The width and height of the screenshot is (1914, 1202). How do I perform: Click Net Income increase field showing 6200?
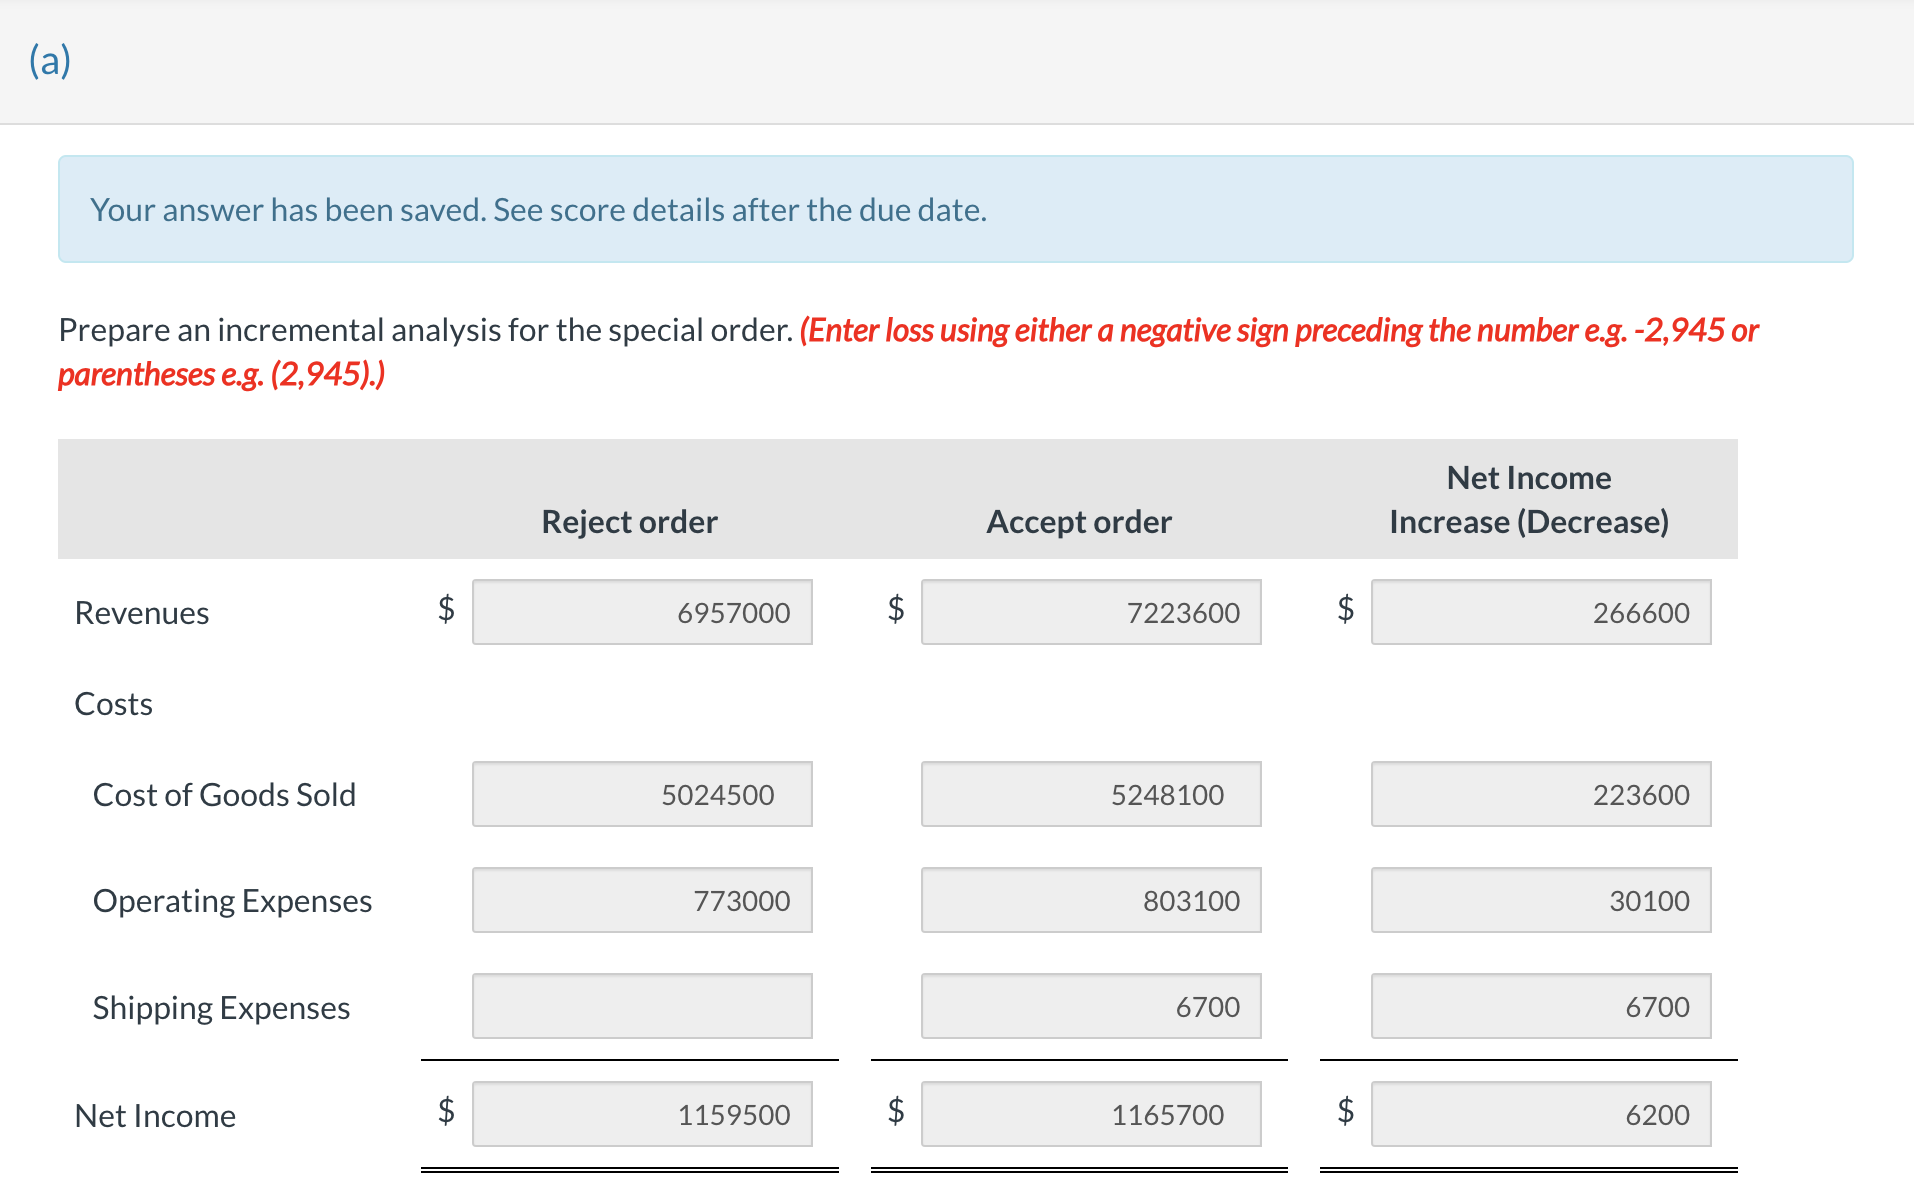[1541, 1114]
